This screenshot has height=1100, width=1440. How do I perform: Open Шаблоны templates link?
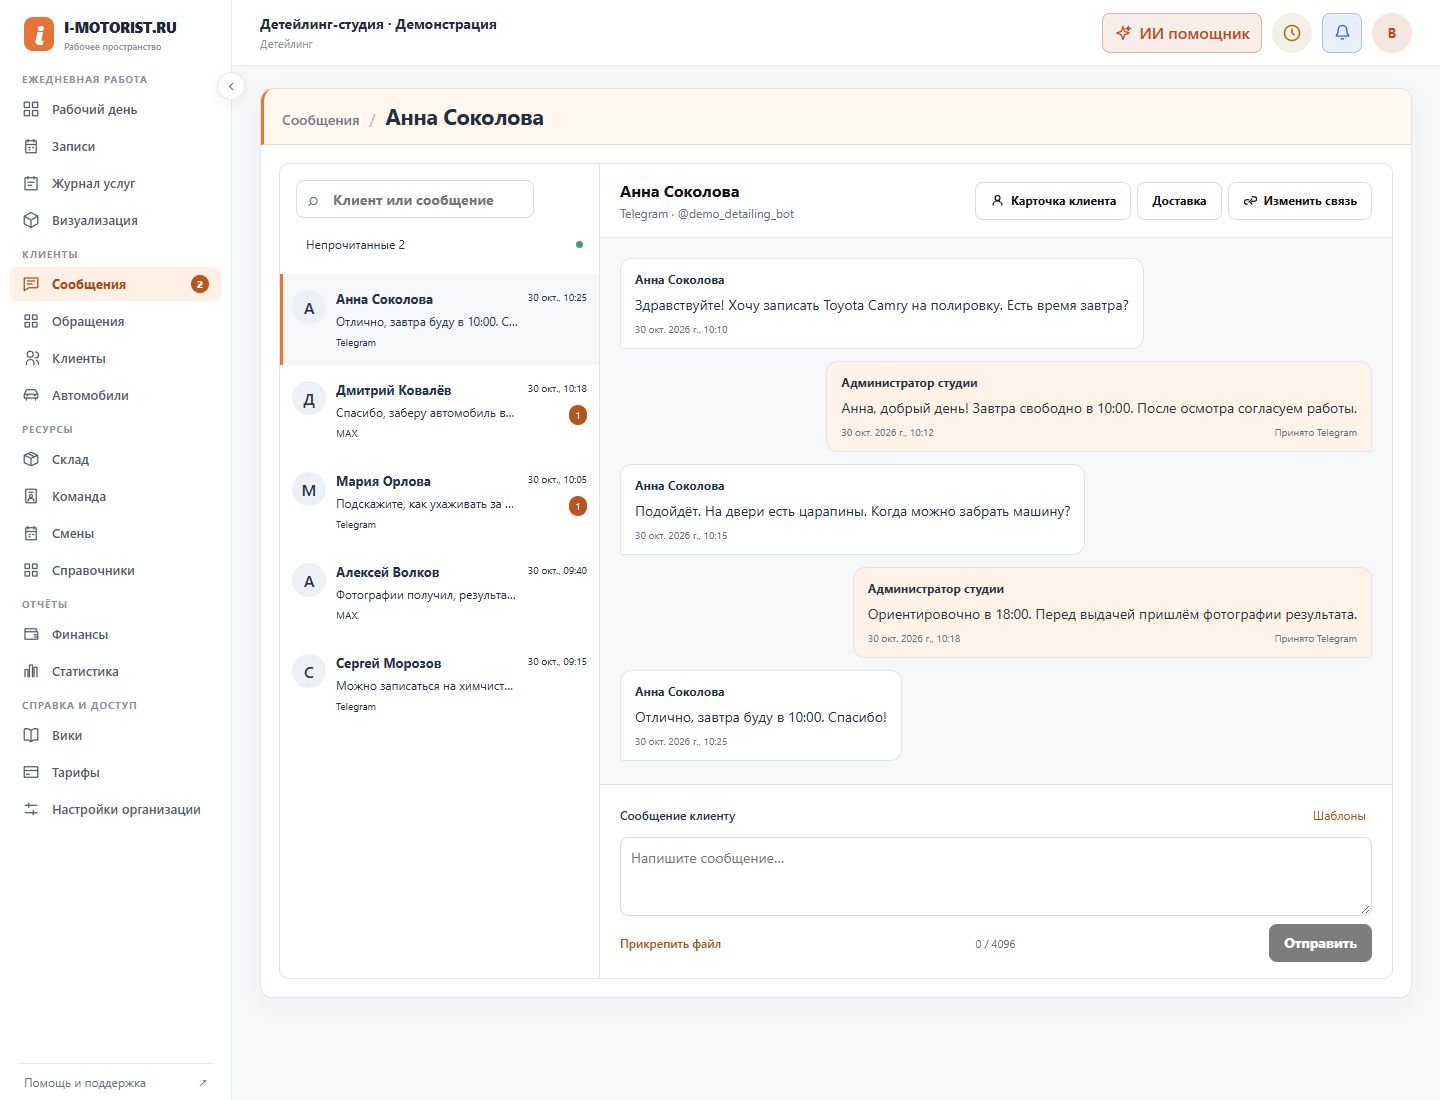1339,816
